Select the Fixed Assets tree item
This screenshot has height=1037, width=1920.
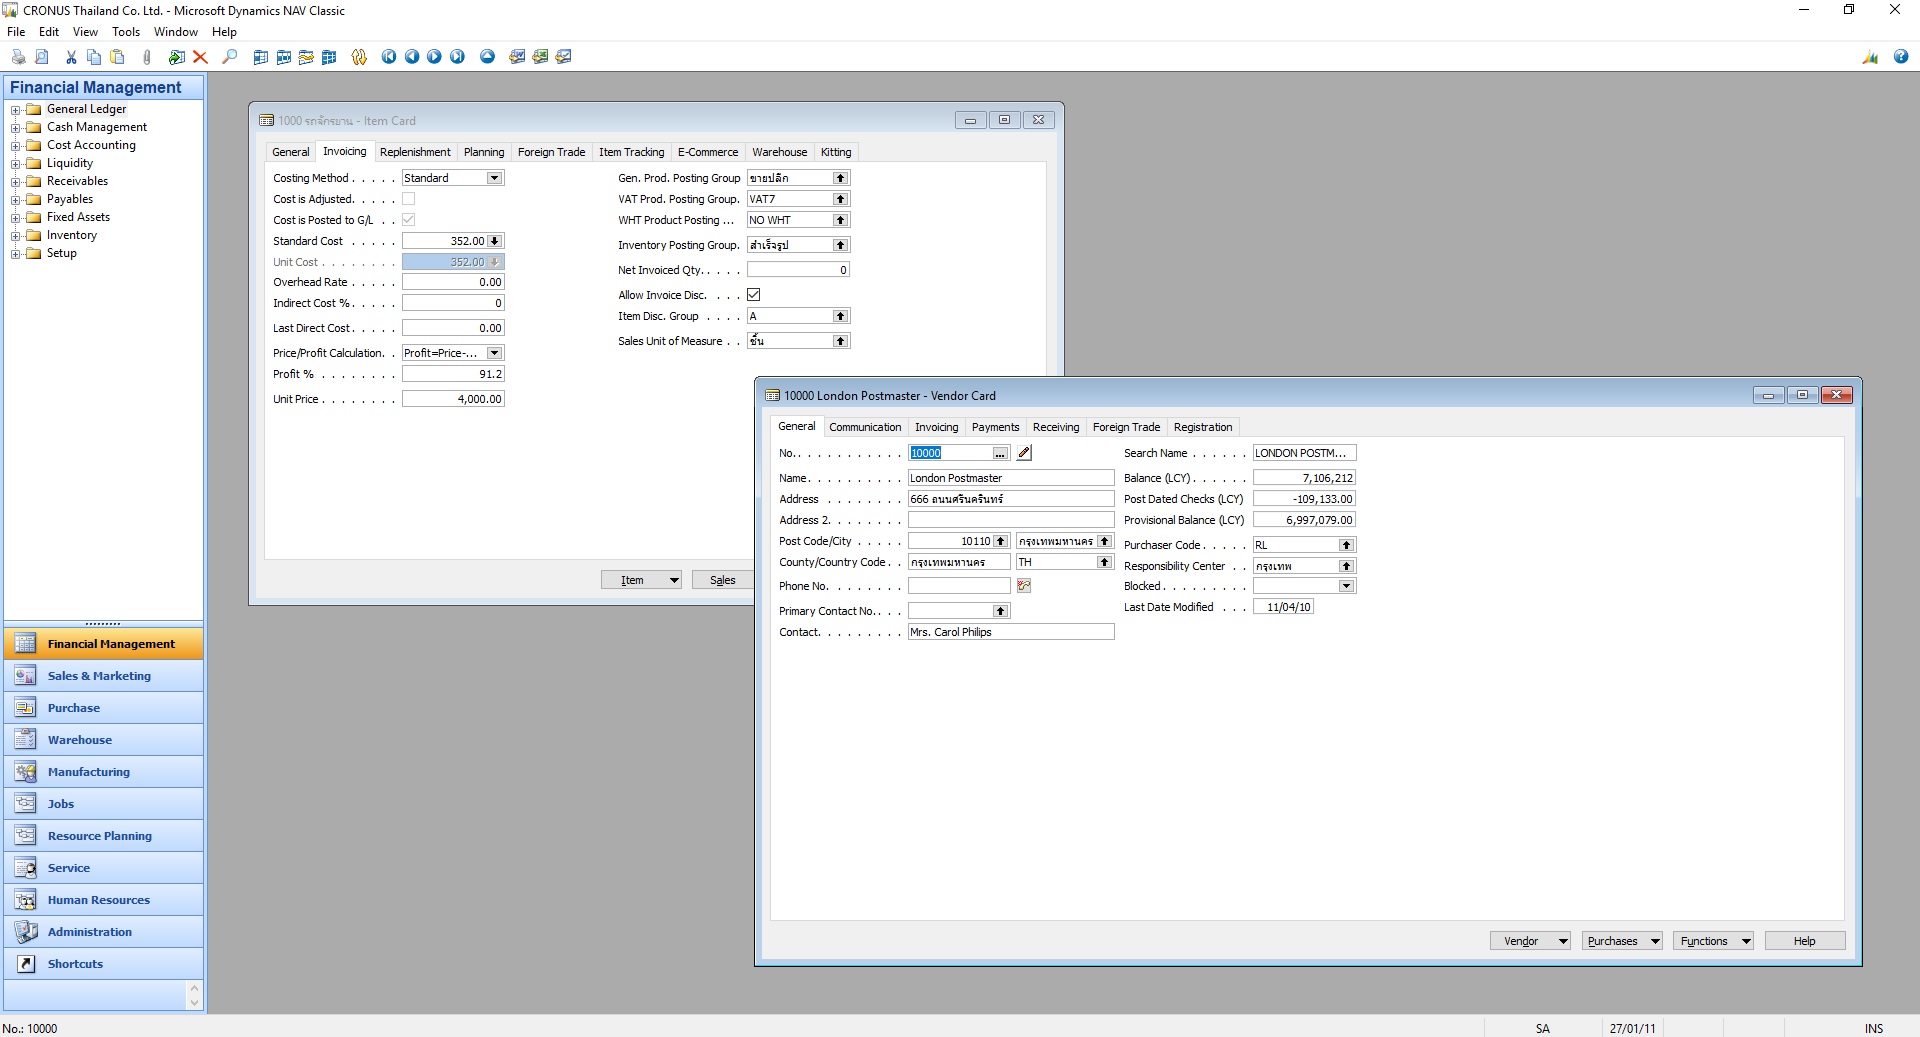pyautogui.click(x=78, y=217)
